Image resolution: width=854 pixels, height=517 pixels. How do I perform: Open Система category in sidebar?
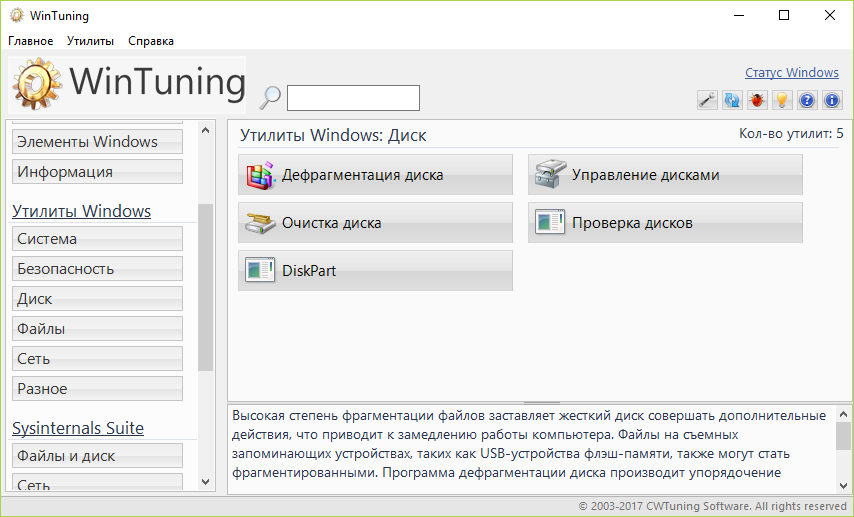tap(97, 239)
